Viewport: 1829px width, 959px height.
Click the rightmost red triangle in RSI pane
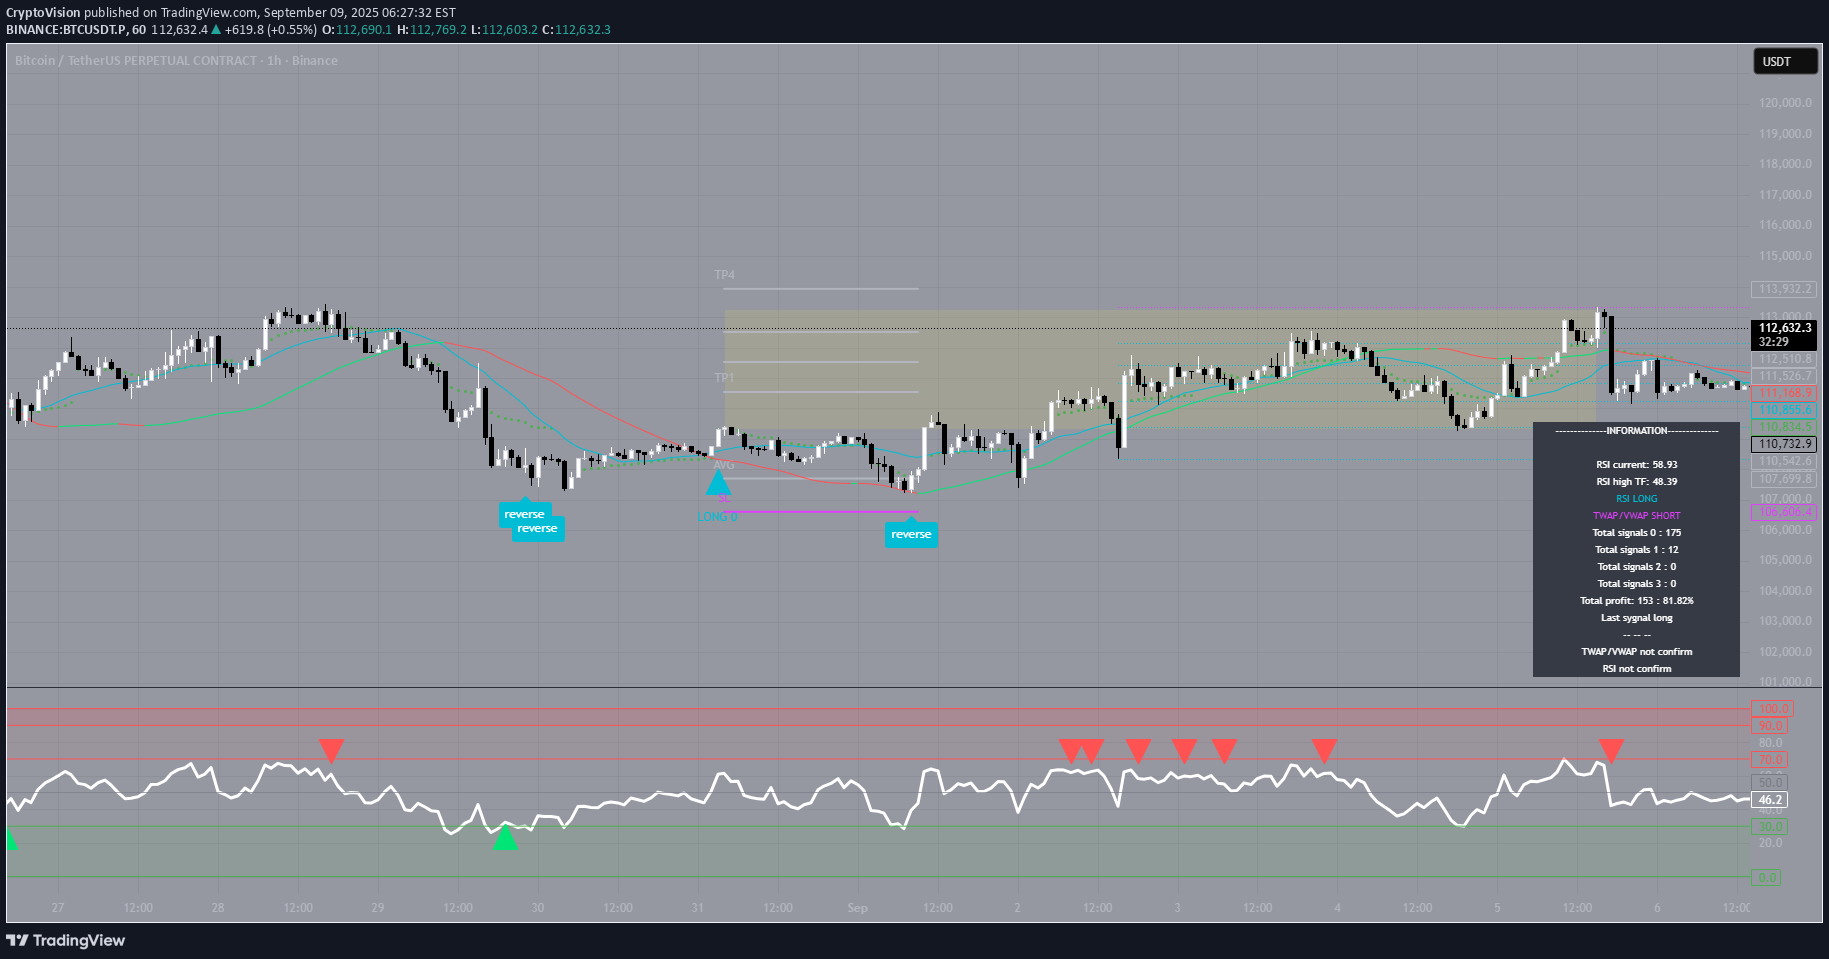point(1611,750)
